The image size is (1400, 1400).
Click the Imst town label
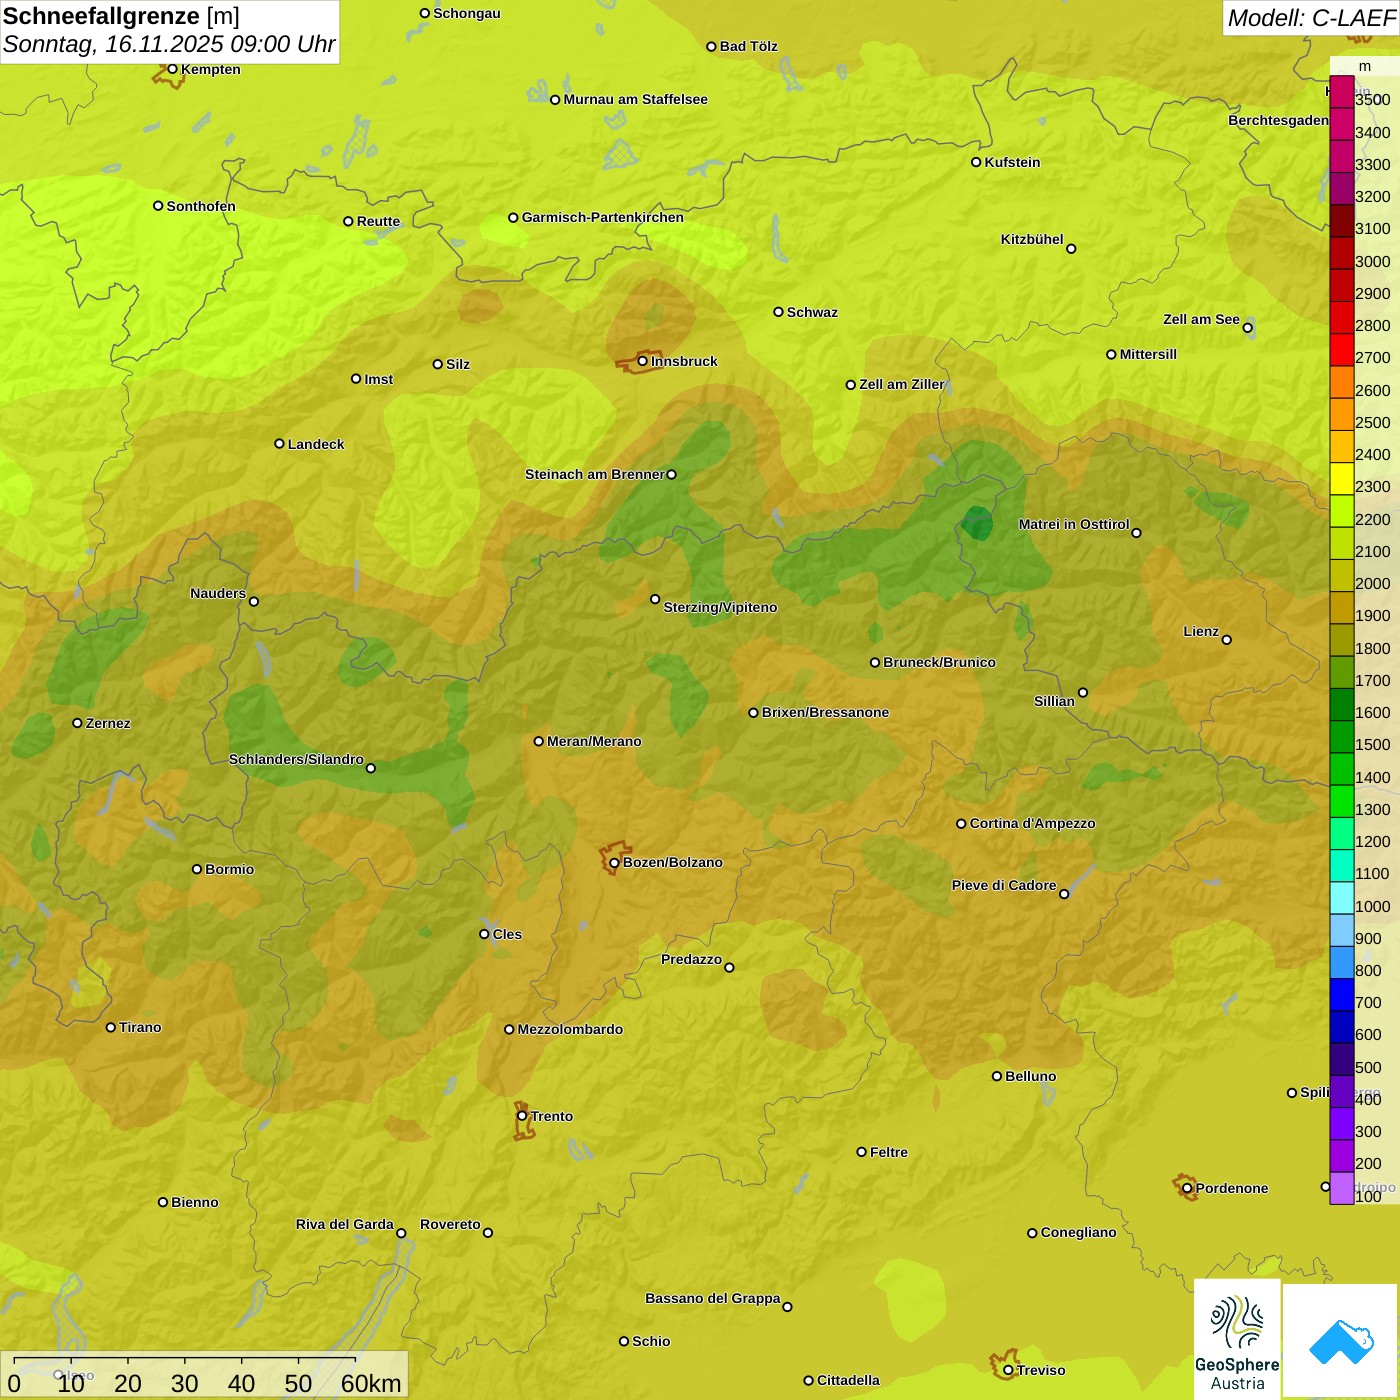pos(378,379)
